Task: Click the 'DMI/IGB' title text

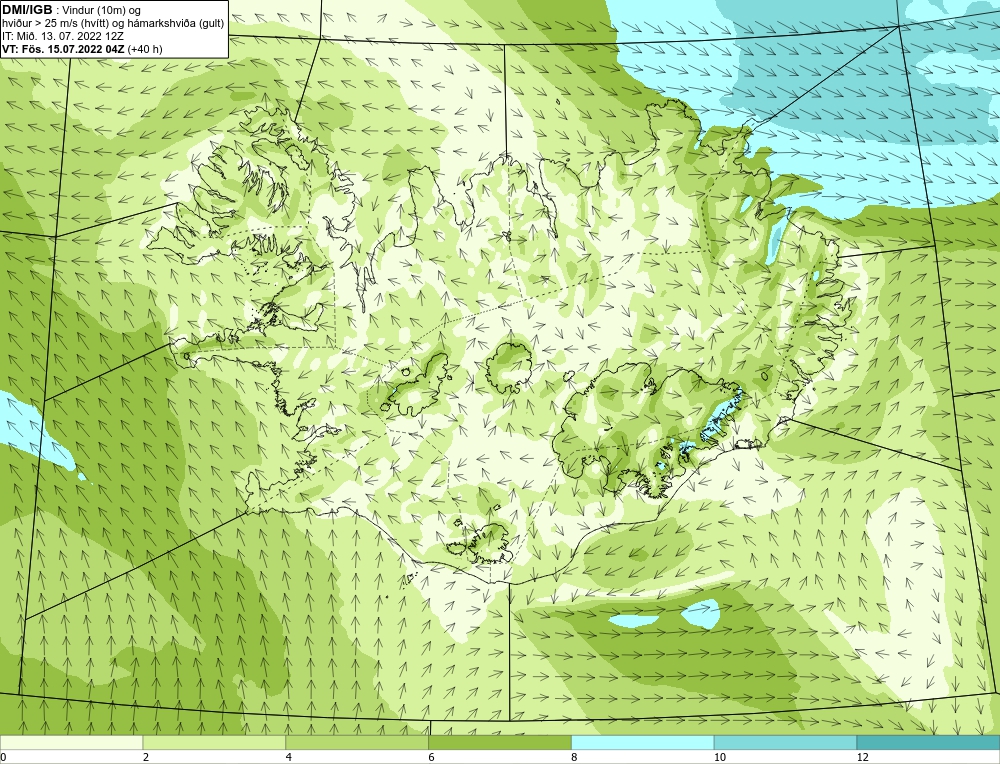Action: click(27, 10)
